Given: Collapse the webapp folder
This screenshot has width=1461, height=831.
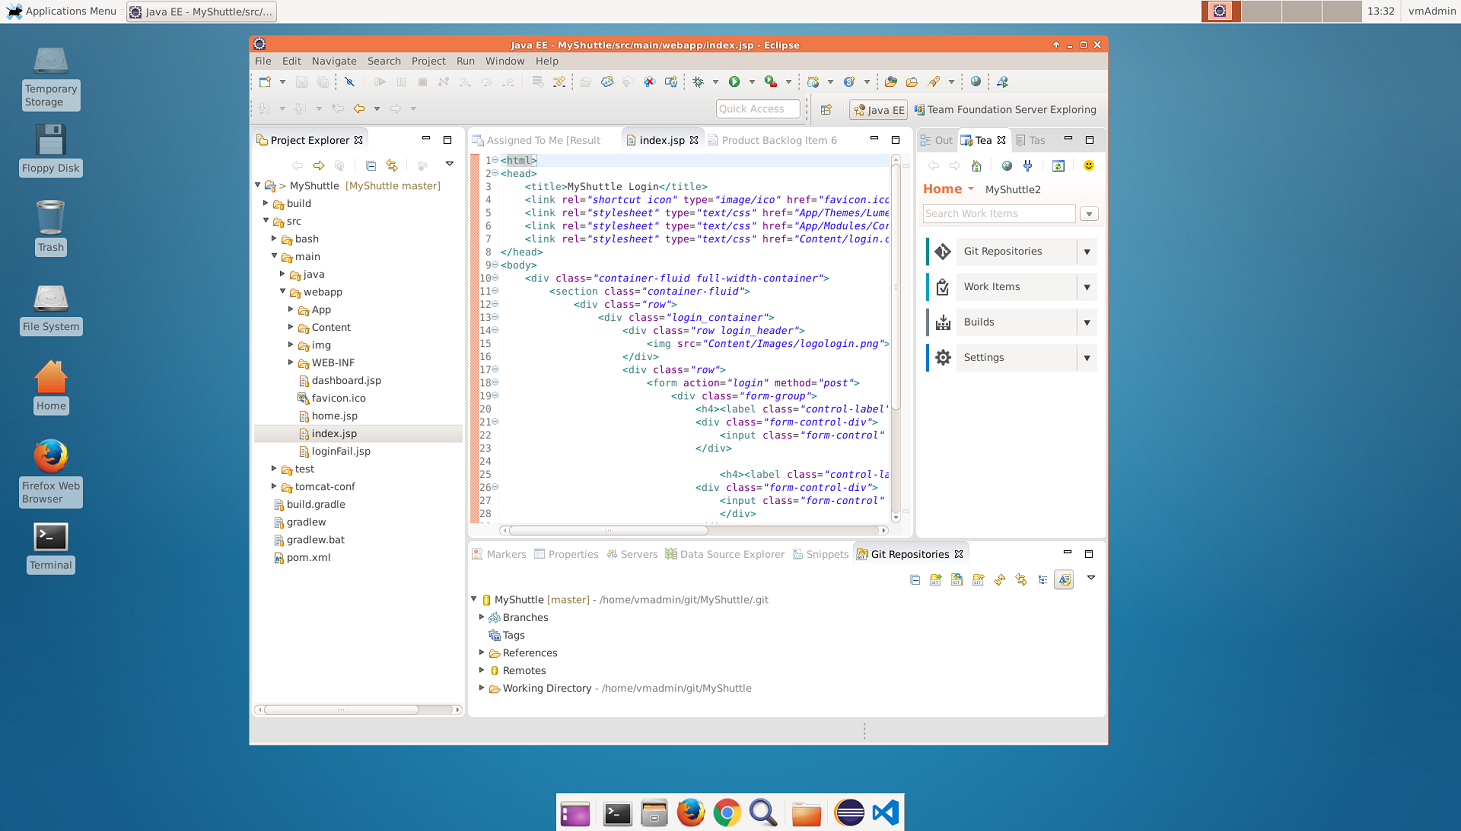Looking at the screenshot, I should (283, 292).
